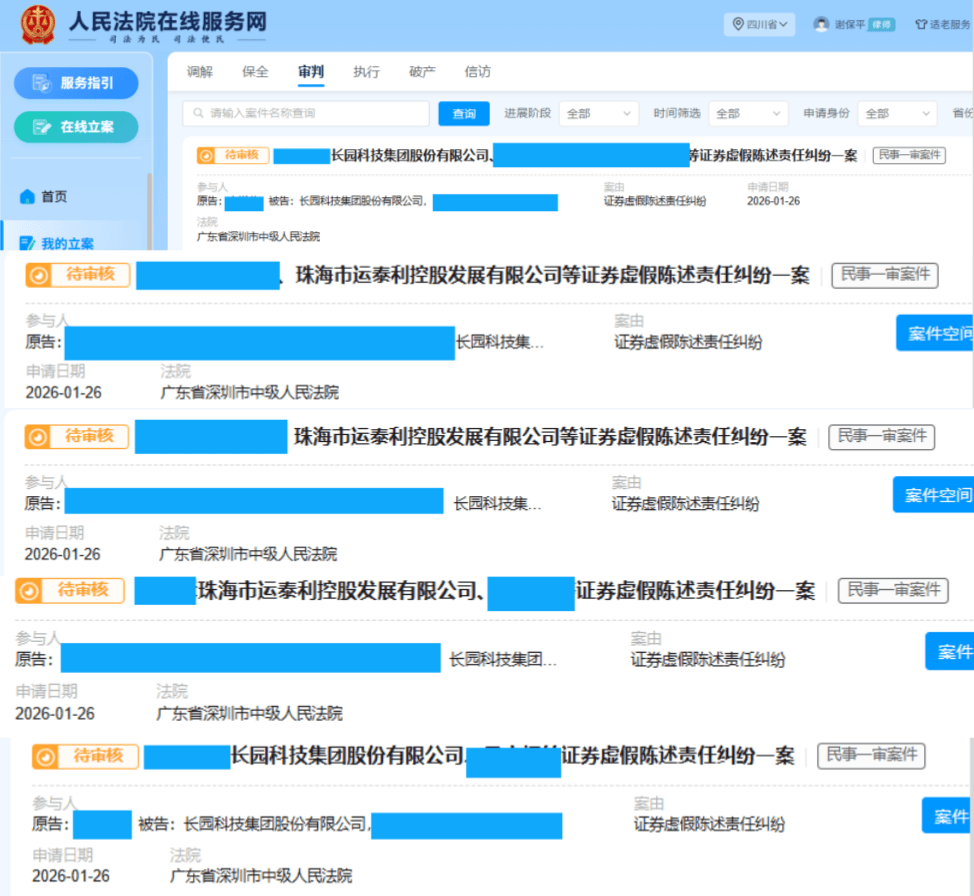Screen dimensions: 974x896
Task: Click the 适老服务 shirt icon
Action: [x=922, y=22]
